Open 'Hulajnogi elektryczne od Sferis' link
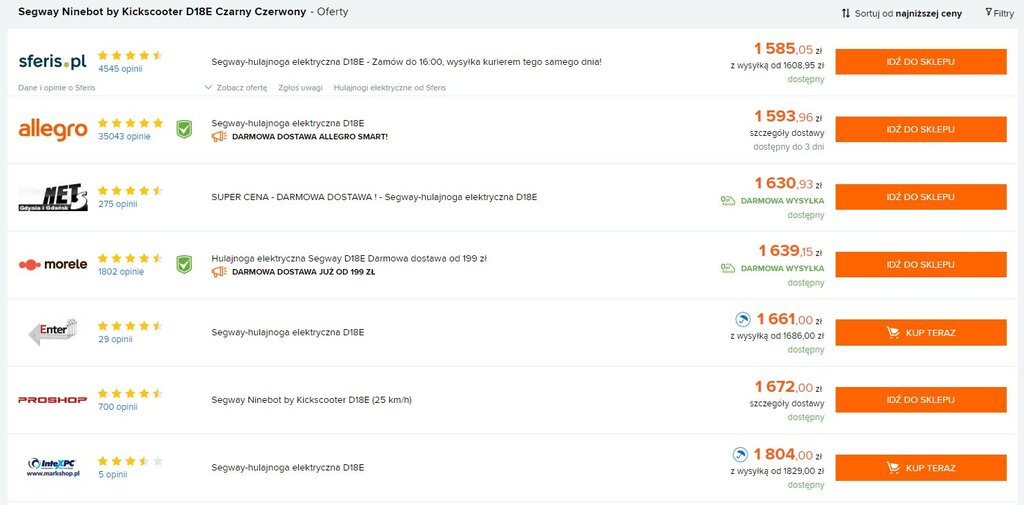This screenshot has width=1024, height=505. click(x=390, y=88)
